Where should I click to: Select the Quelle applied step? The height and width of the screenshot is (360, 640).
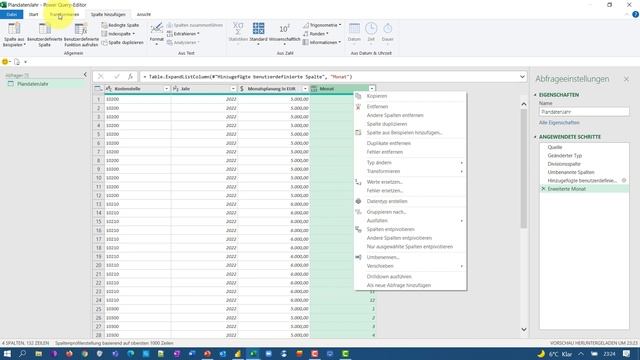click(x=555, y=147)
